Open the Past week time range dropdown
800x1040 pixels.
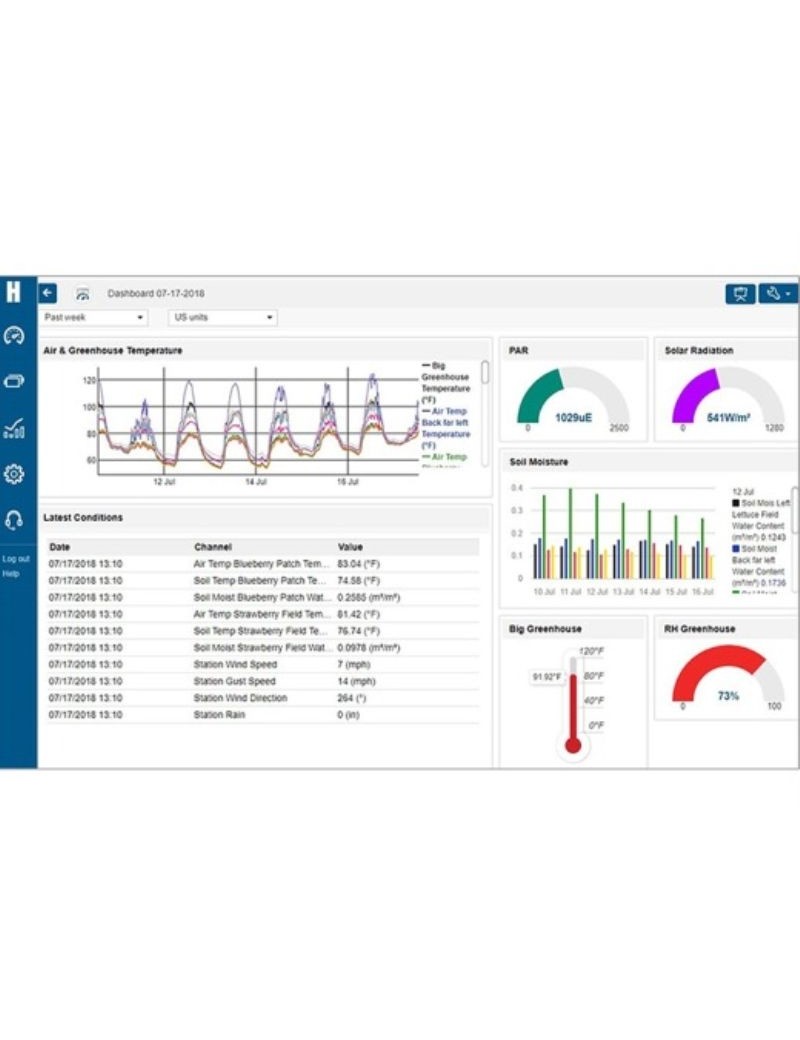[95, 318]
